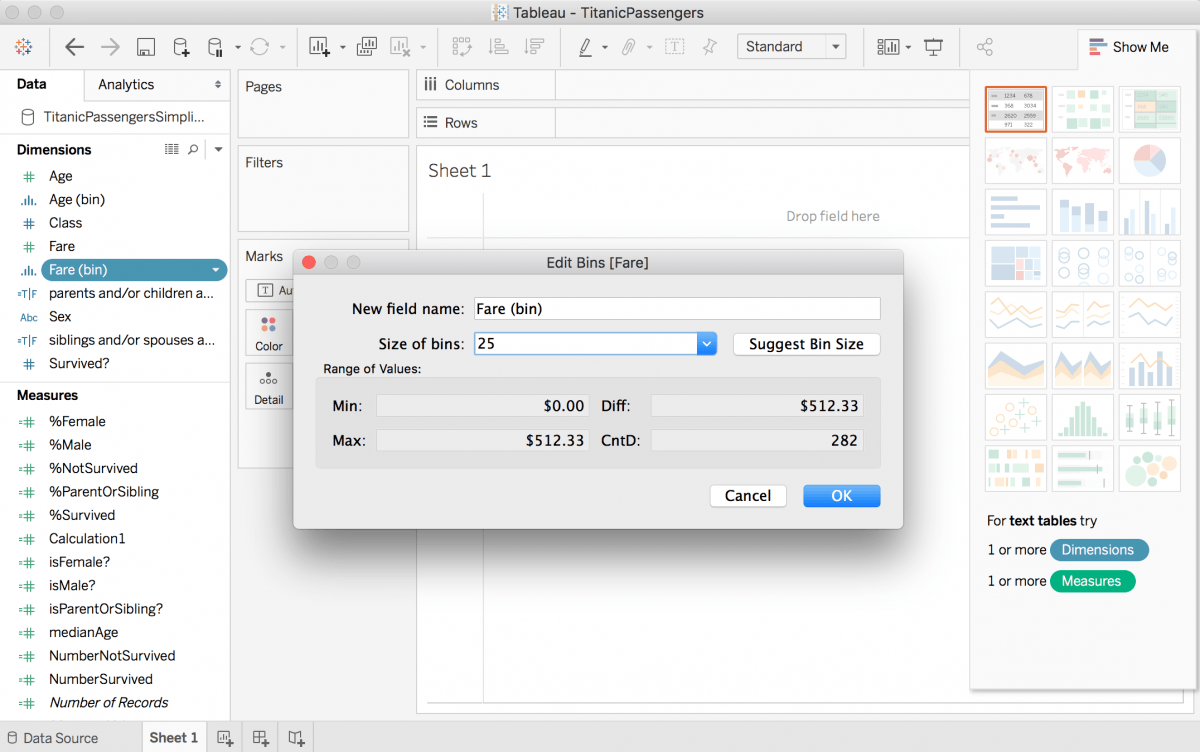
Task: Open the Pause Auto Updates dropdown arrow
Action: coord(238,47)
